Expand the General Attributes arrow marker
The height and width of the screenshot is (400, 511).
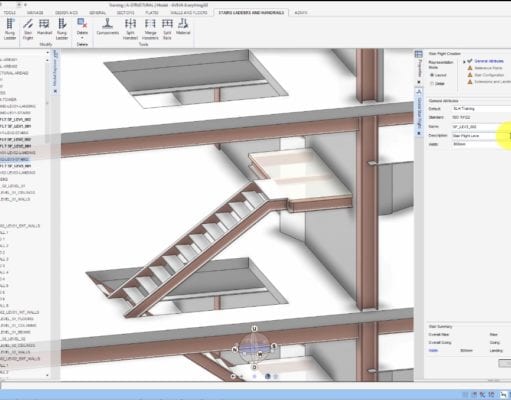pyautogui.click(x=464, y=62)
